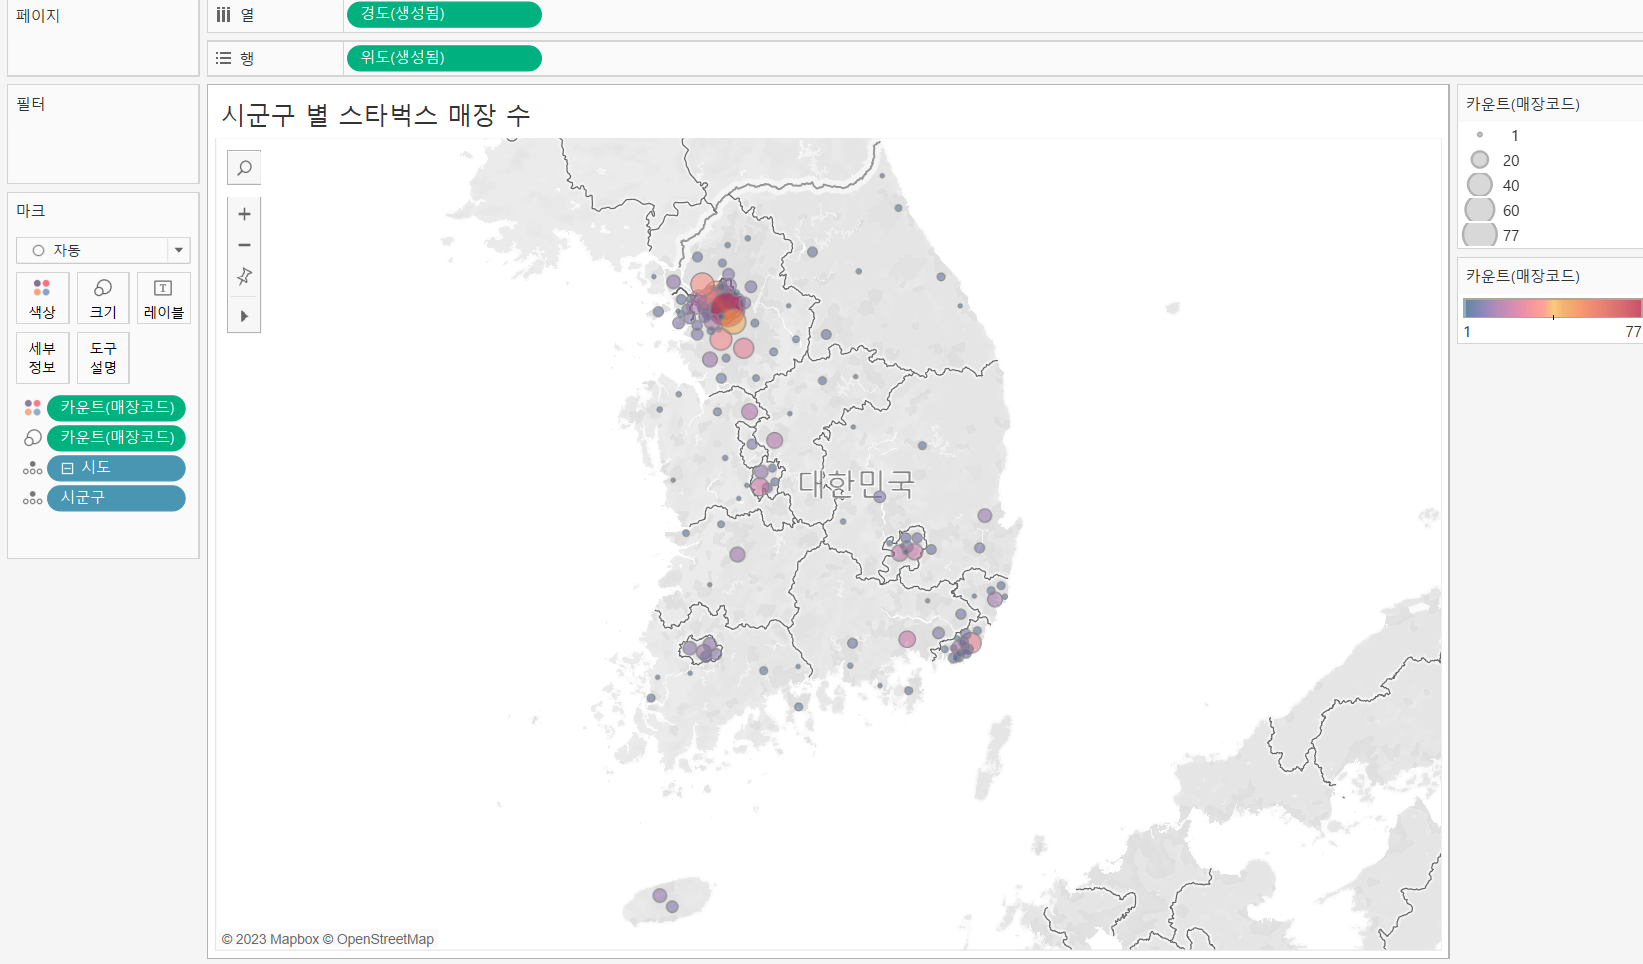Zoom out with the map minus button

click(x=244, y=245)
